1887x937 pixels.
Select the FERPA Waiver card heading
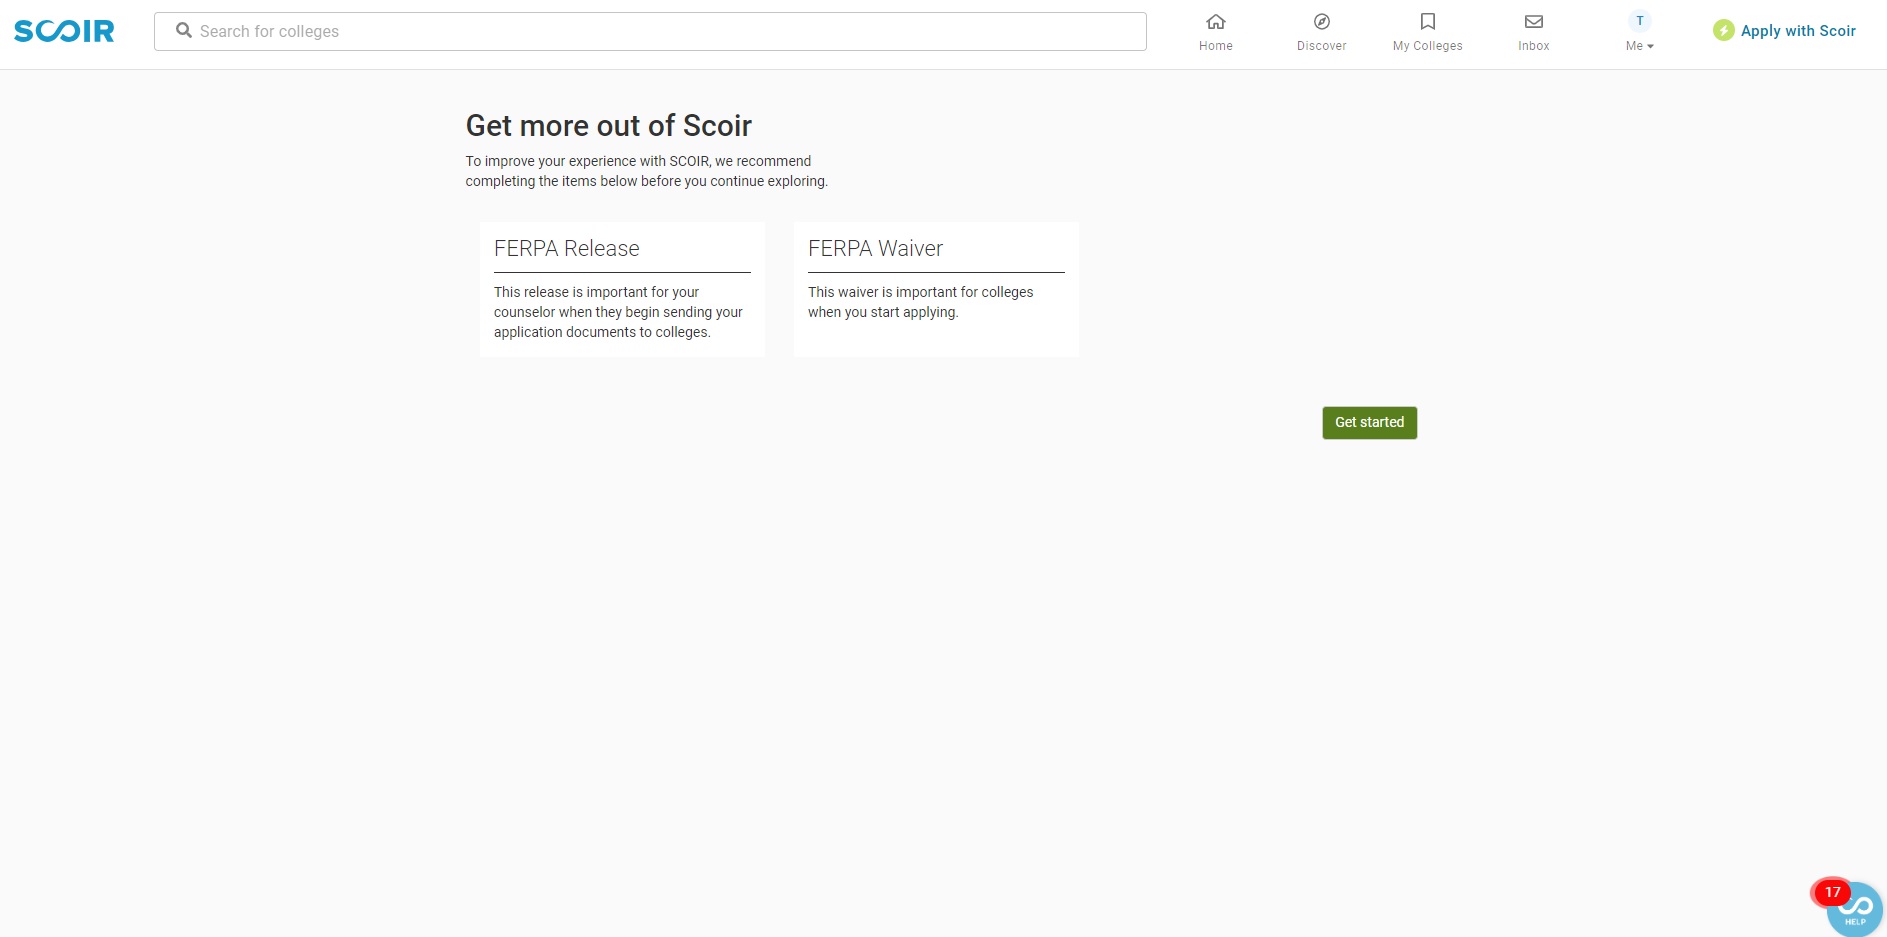point(875,248)
